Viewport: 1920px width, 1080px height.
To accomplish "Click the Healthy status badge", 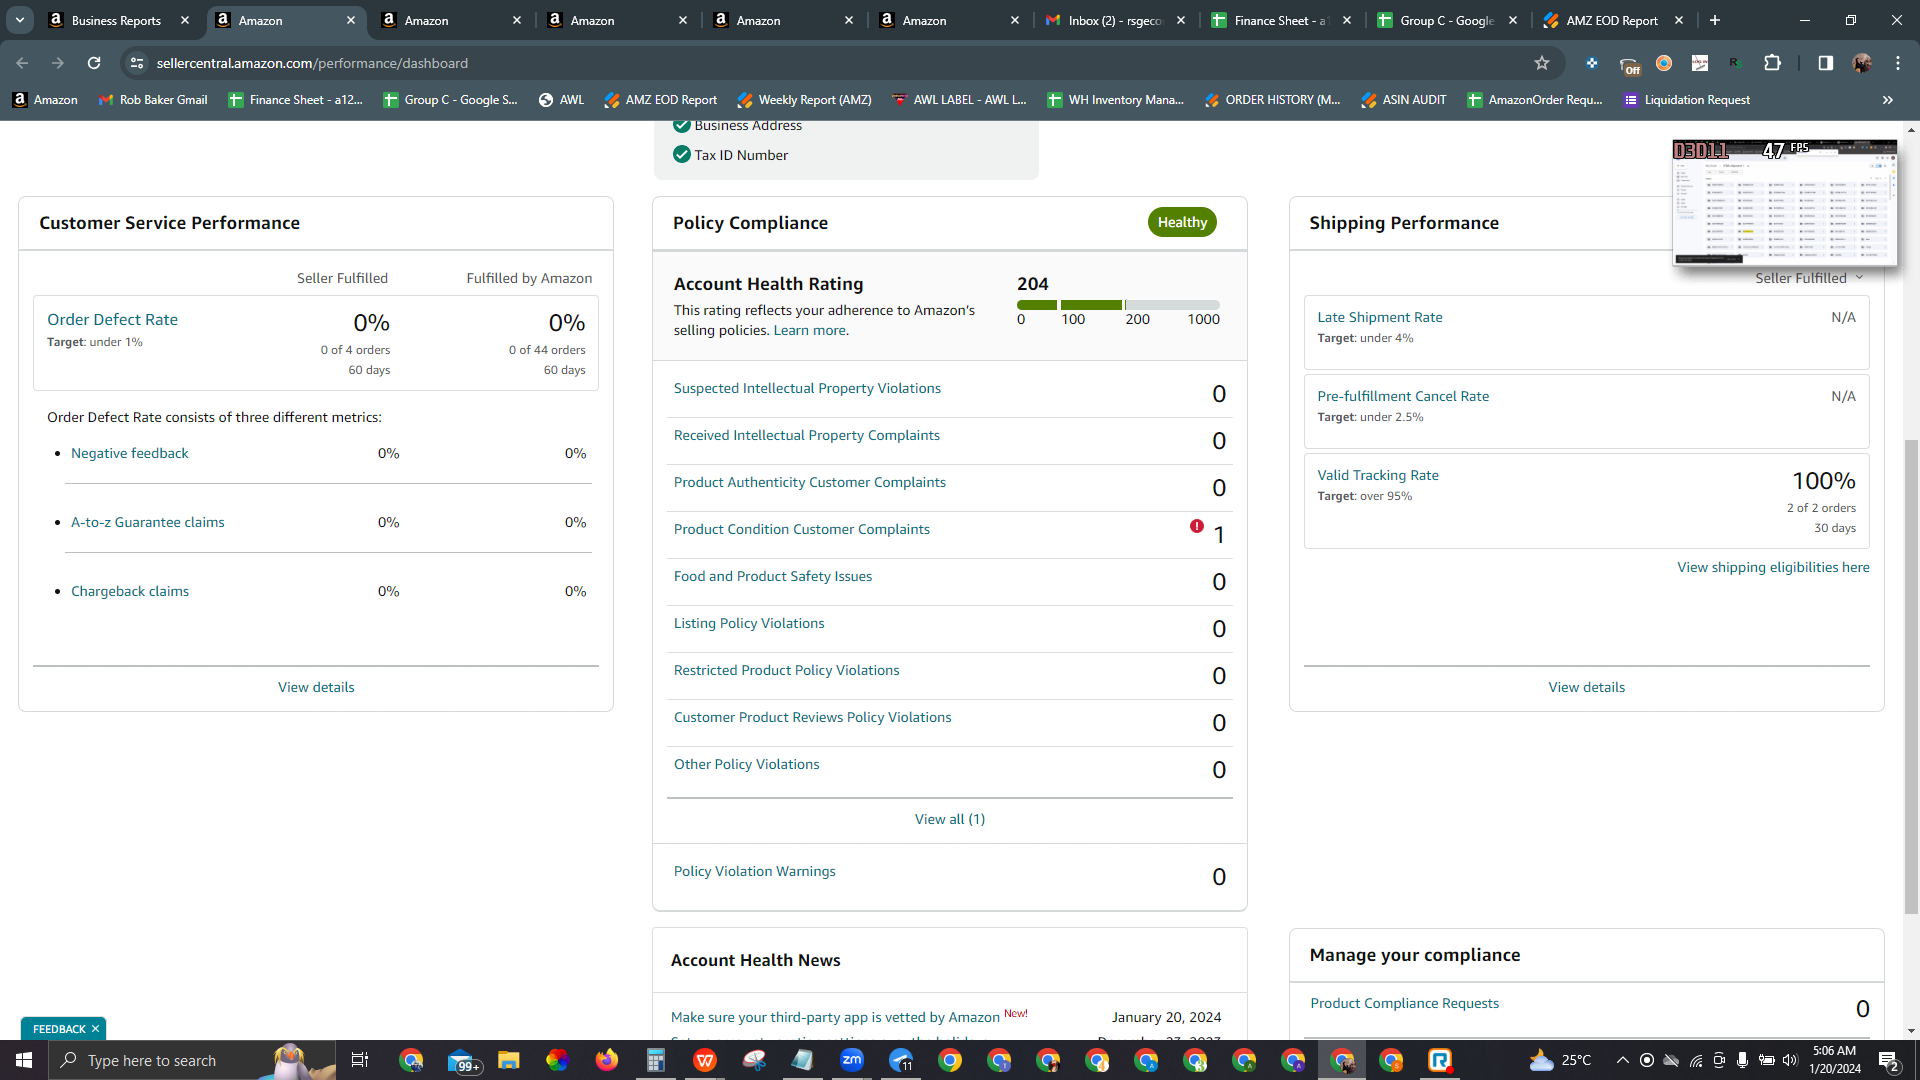I will (1182, 223).
